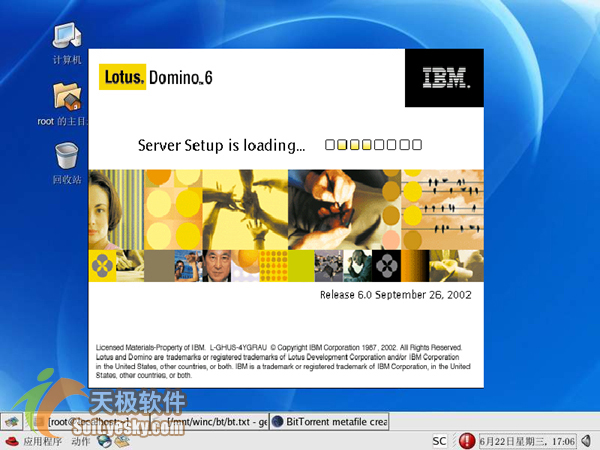Image resolution: width=600 pixels, height=450 pixels.
Task: Open the 应用程序 (Applications) menu
Action: (43, 440)
